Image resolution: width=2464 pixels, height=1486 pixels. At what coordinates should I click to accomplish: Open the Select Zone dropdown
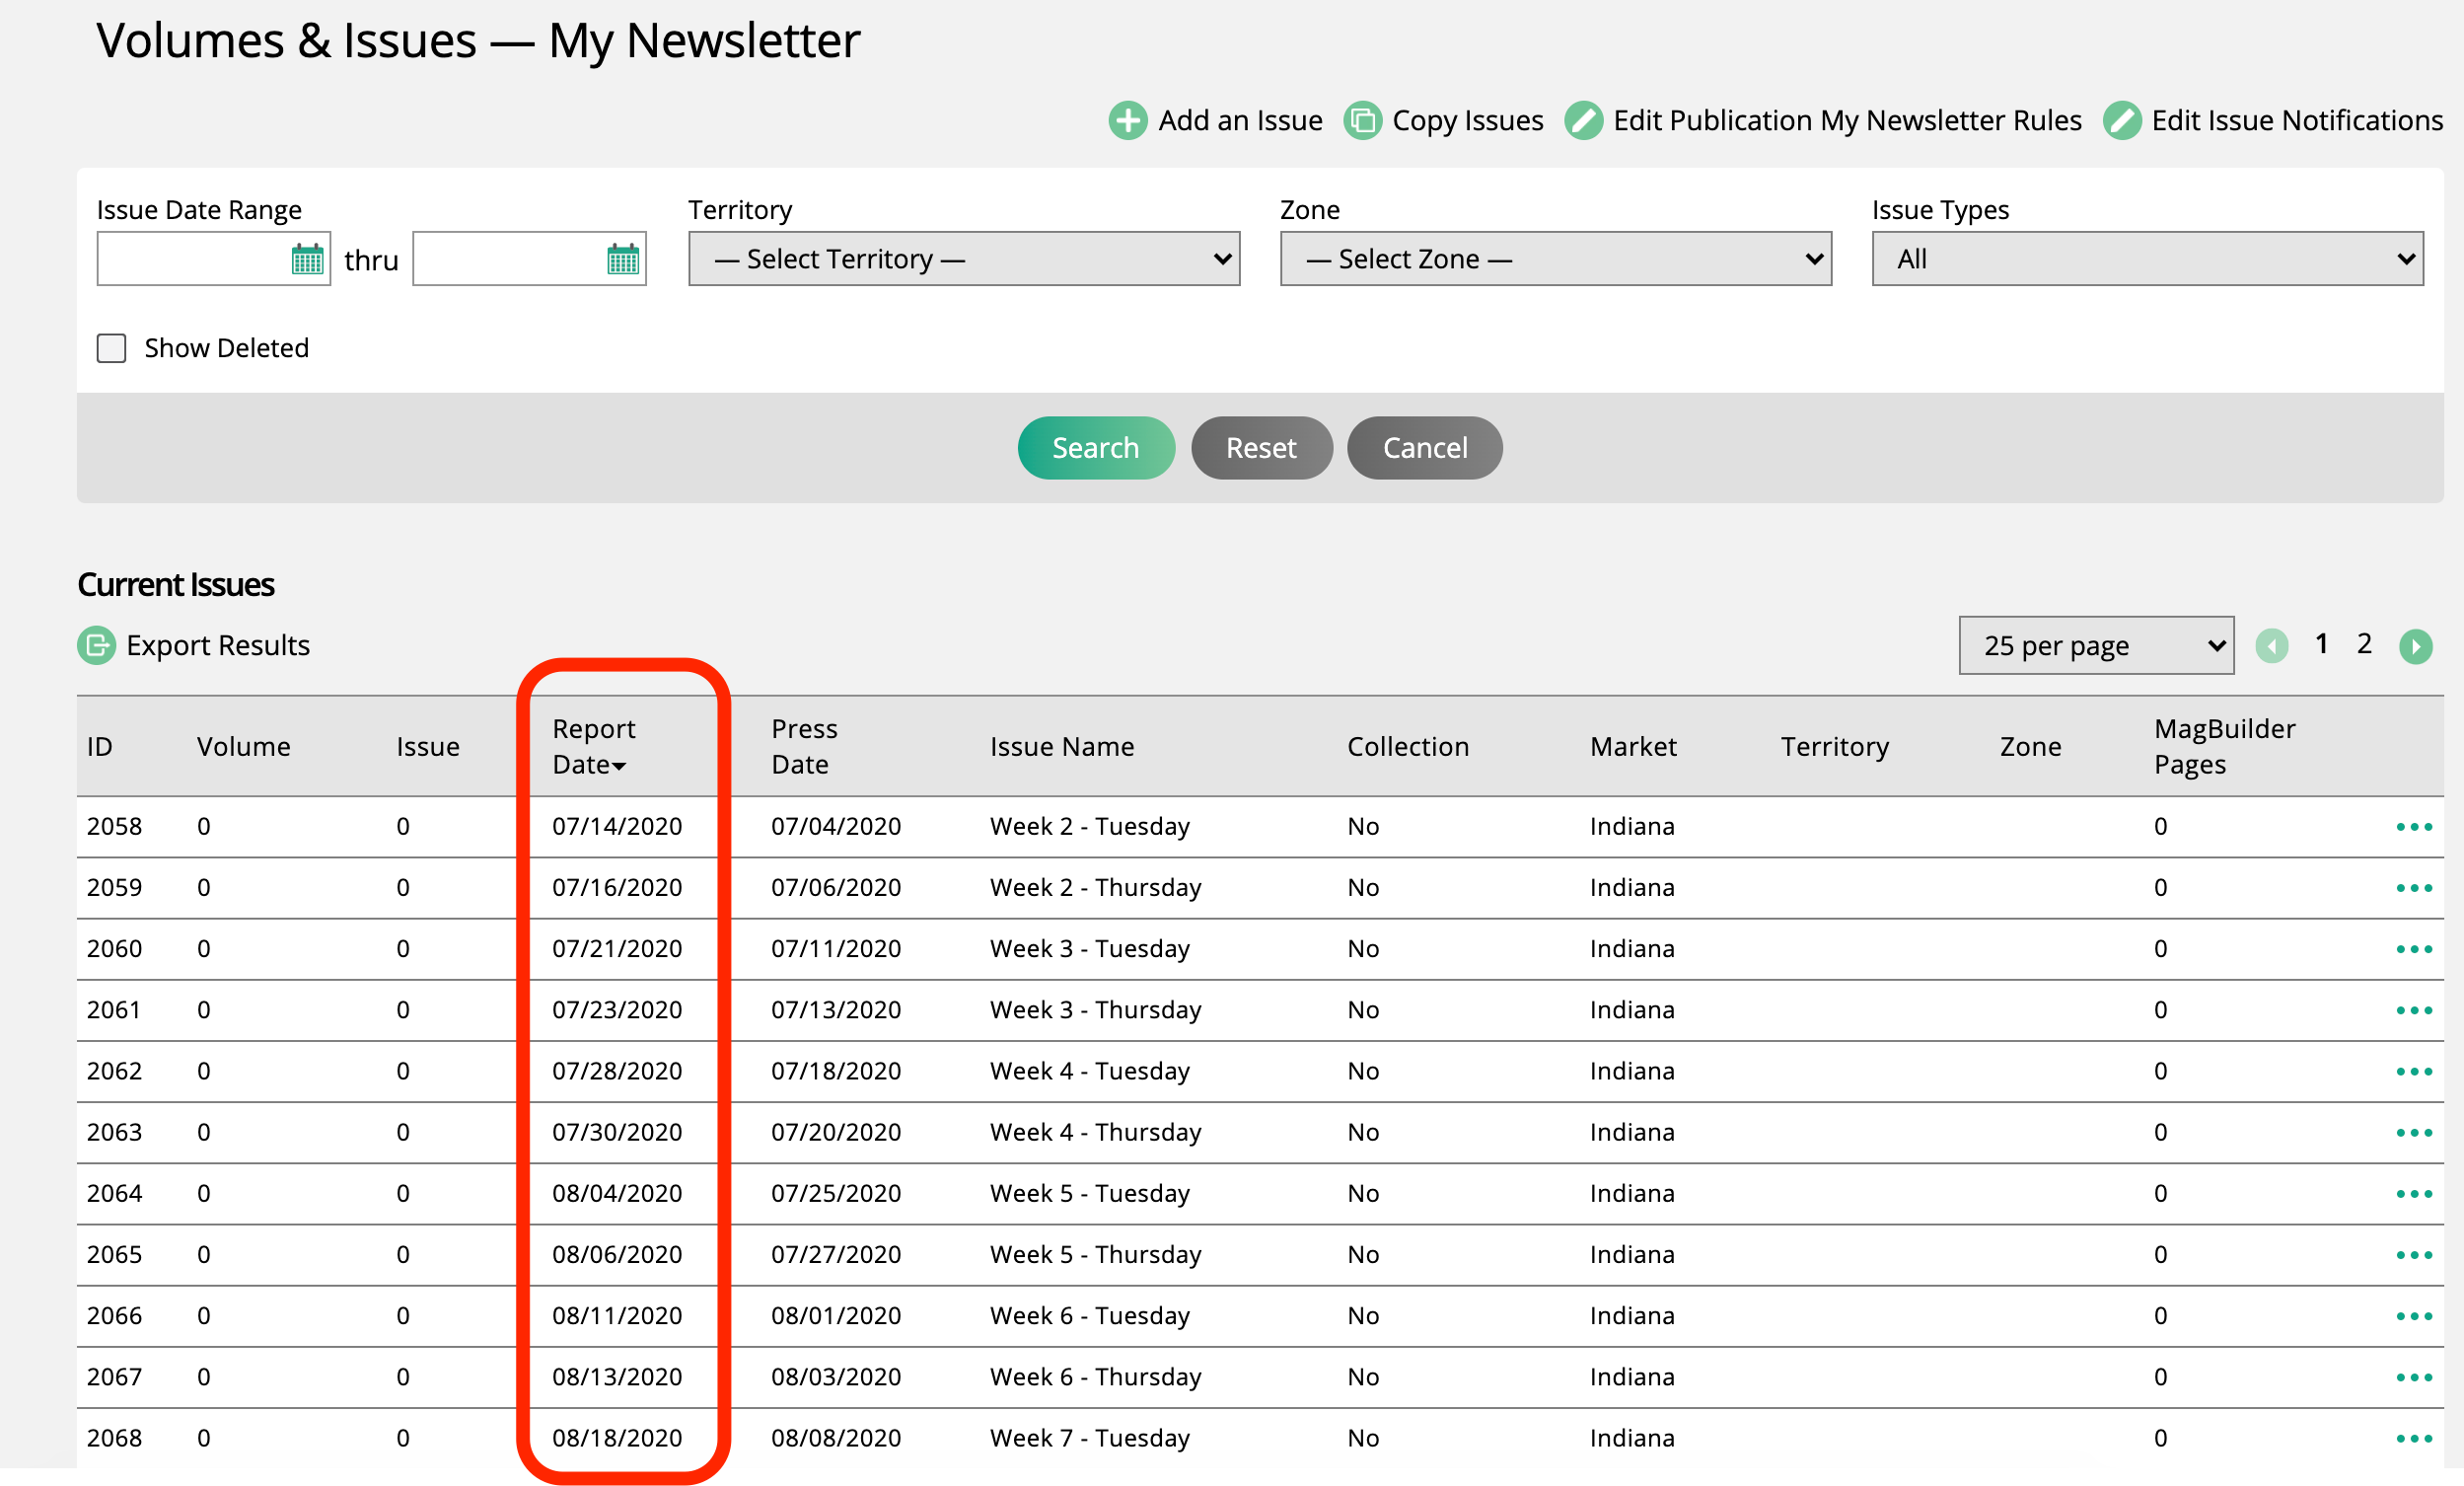tap(1555, 258)
